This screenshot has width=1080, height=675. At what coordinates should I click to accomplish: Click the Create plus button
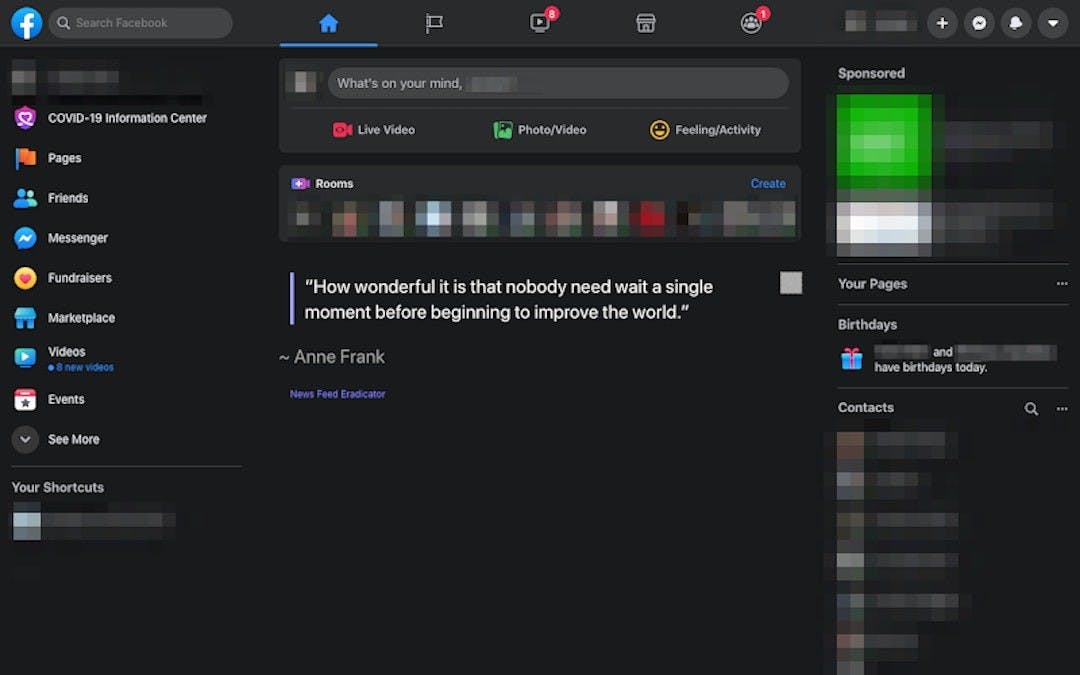coord(942,23)
